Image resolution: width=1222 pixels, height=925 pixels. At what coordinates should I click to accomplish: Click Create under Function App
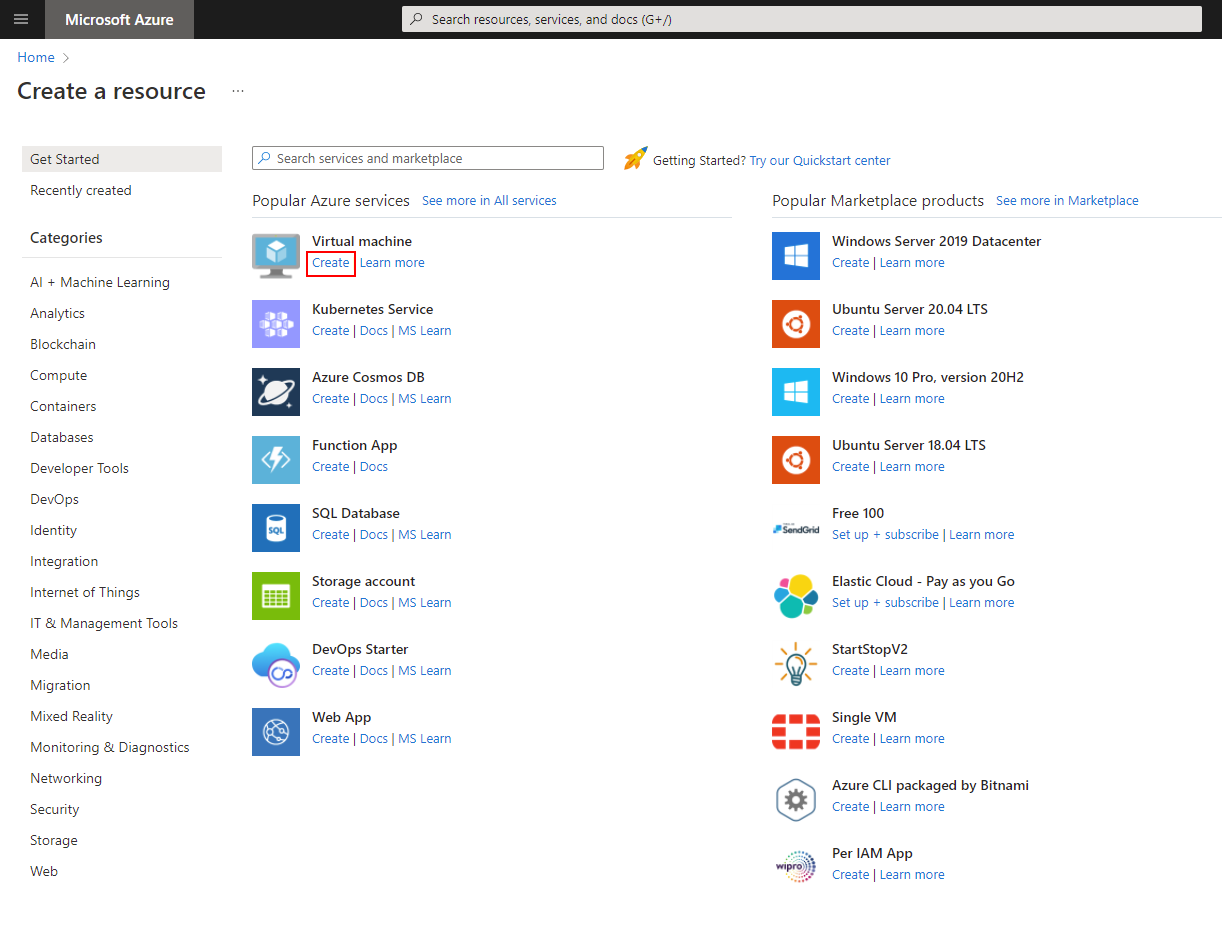coord(331,467)
